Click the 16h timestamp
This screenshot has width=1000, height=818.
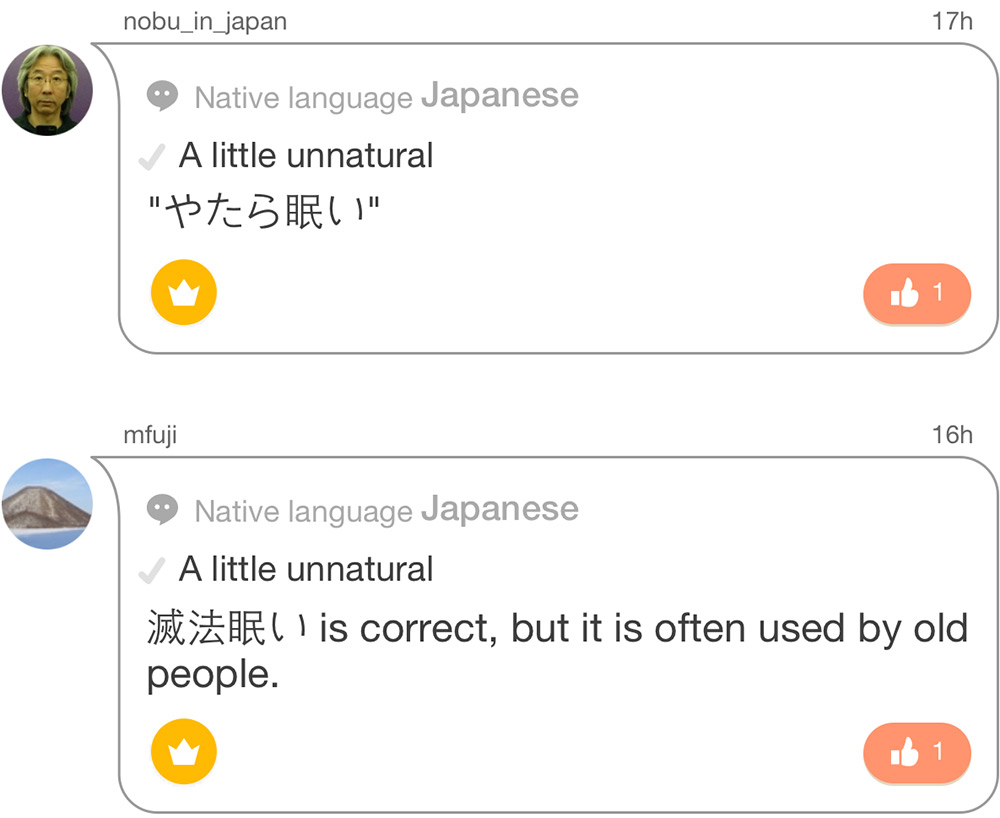(x=952, y=435)
